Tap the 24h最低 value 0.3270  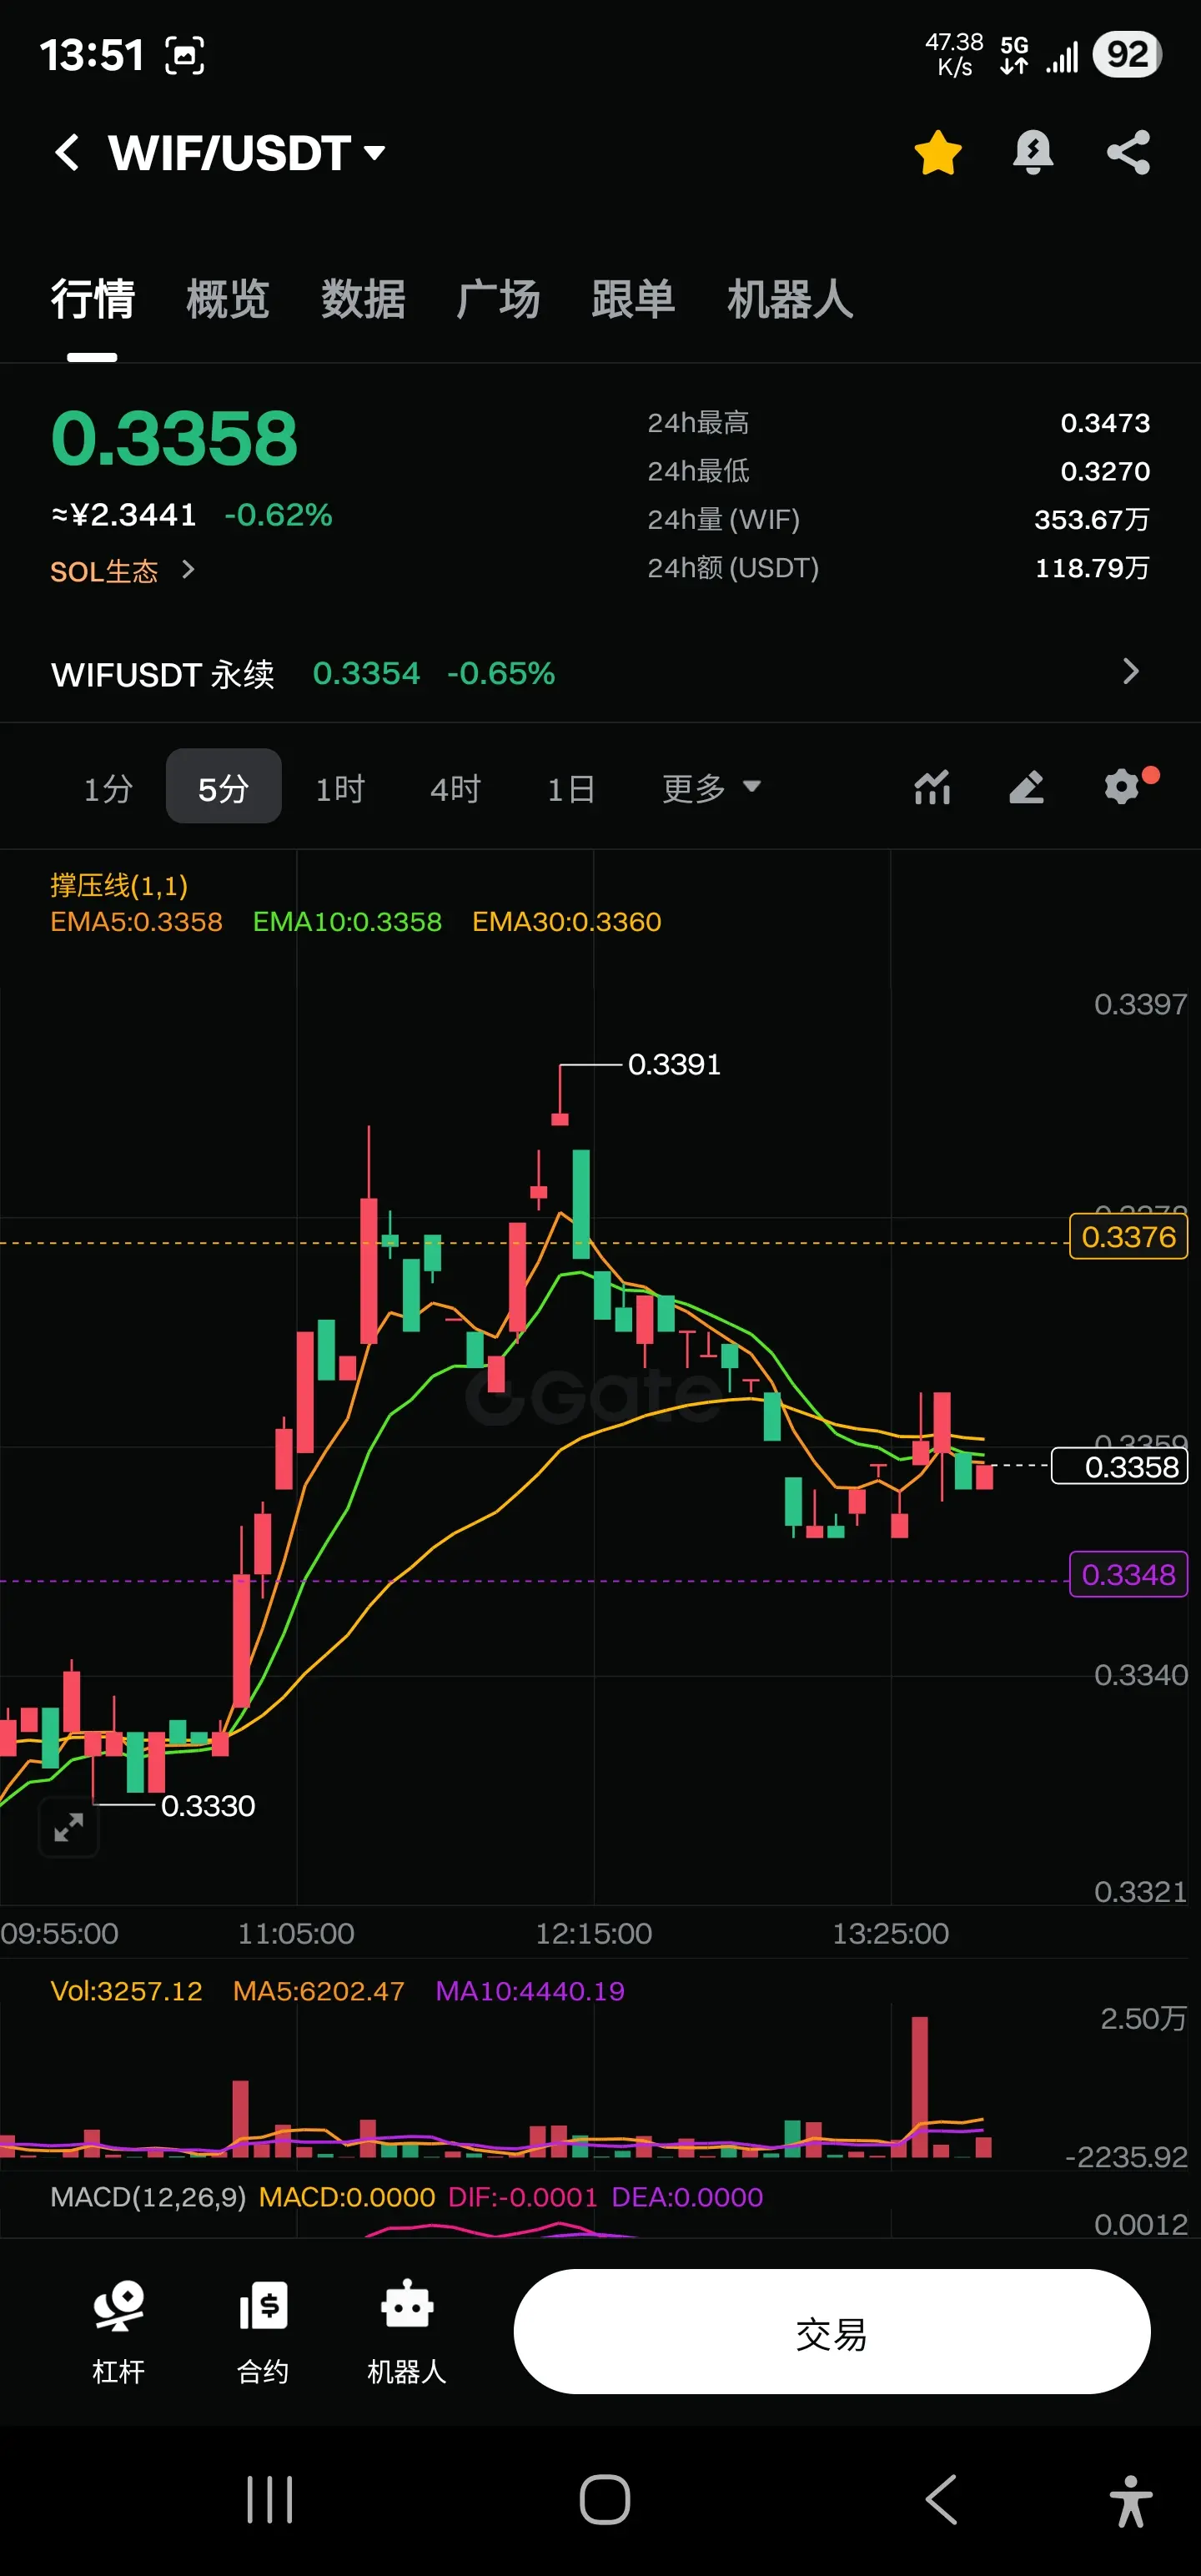(1105, 471)
